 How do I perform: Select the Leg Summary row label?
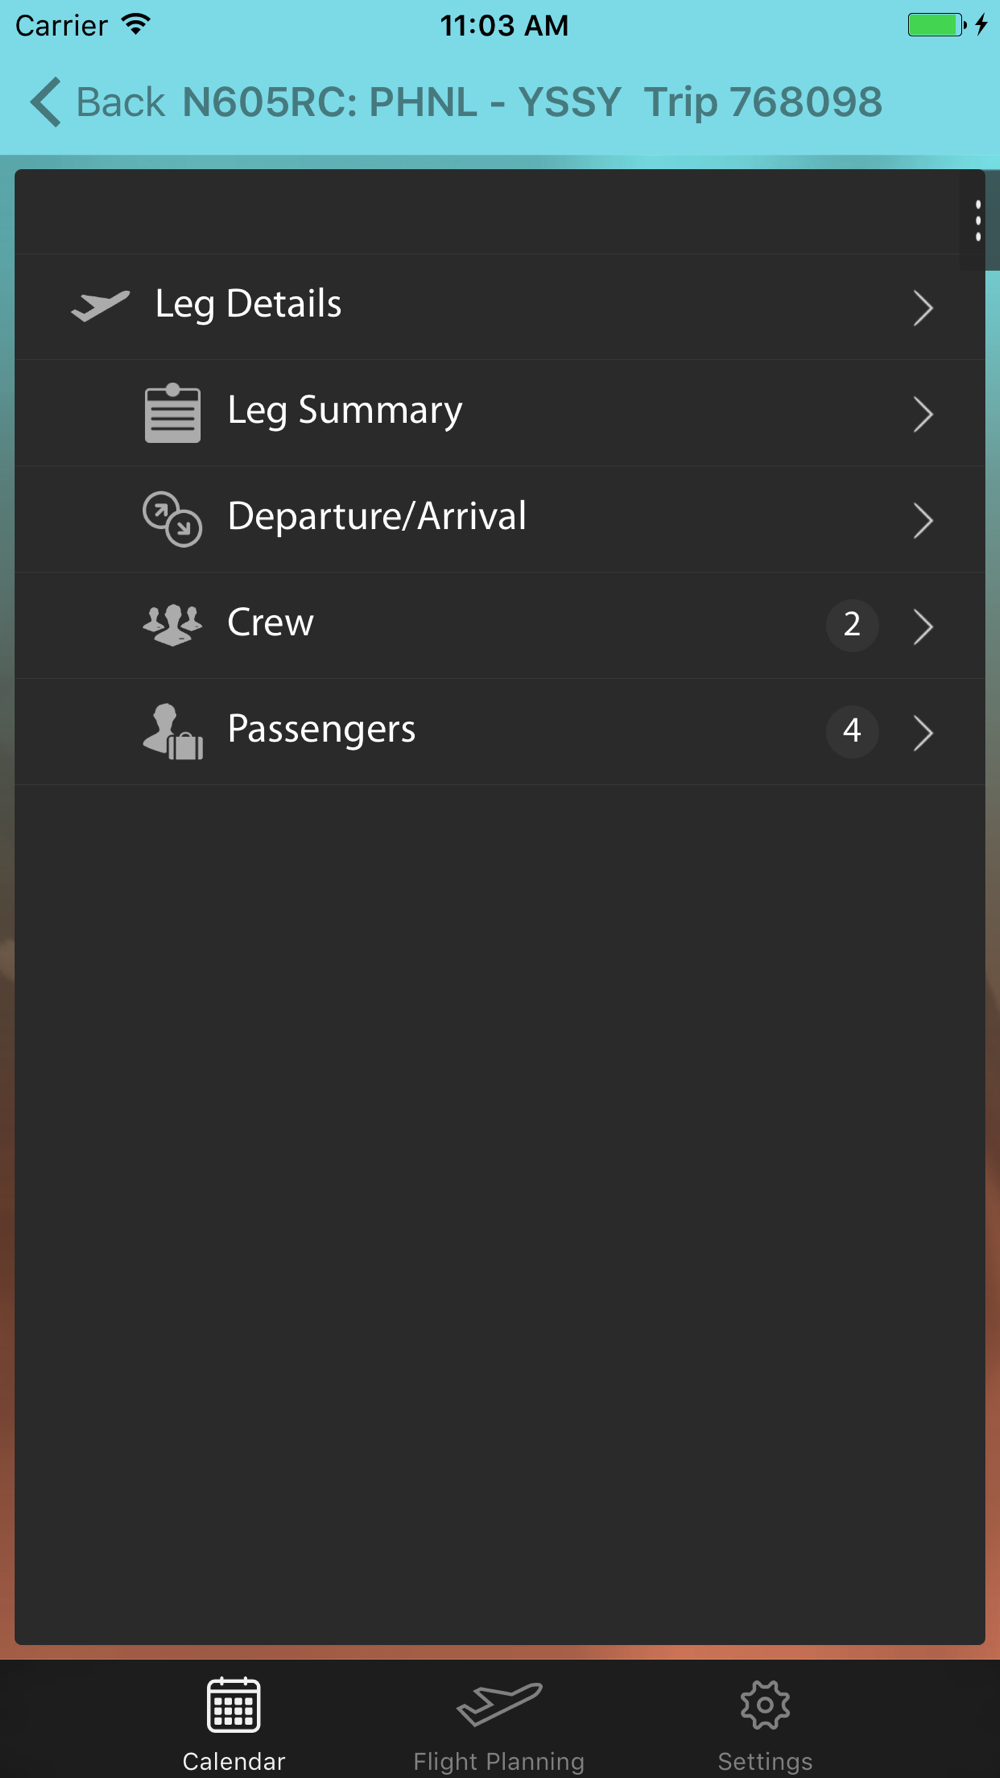[345, 411]
